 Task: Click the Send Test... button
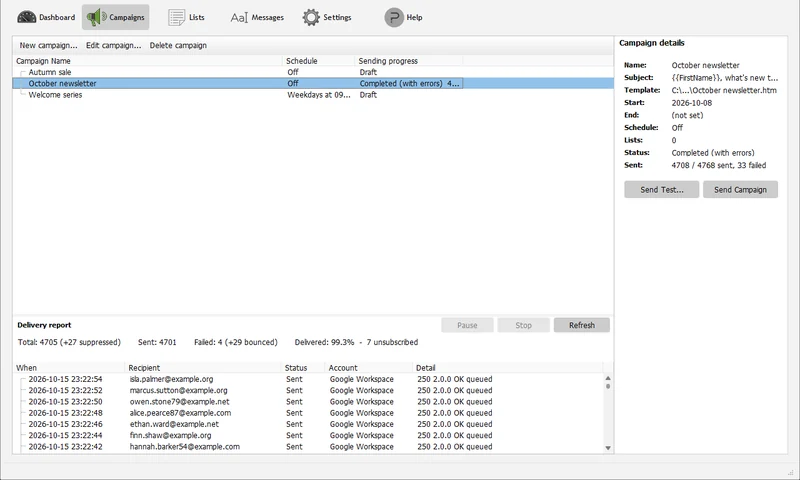click(662, 189)
